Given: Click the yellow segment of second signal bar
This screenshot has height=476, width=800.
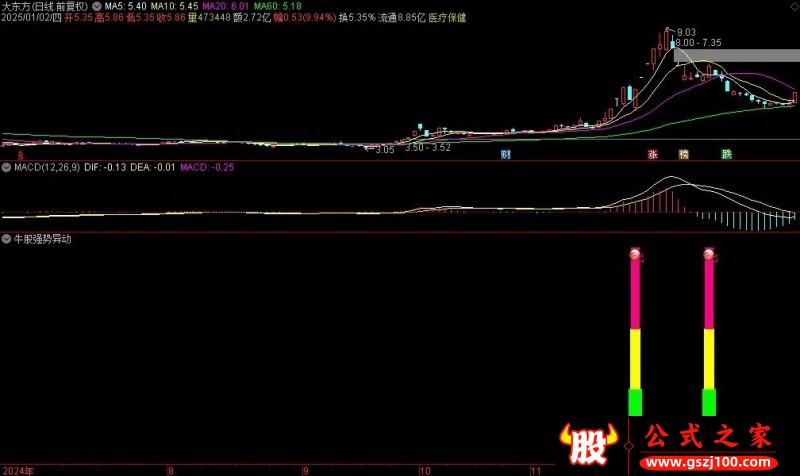Looking at the screenshot, I should [x=709, y=359].
